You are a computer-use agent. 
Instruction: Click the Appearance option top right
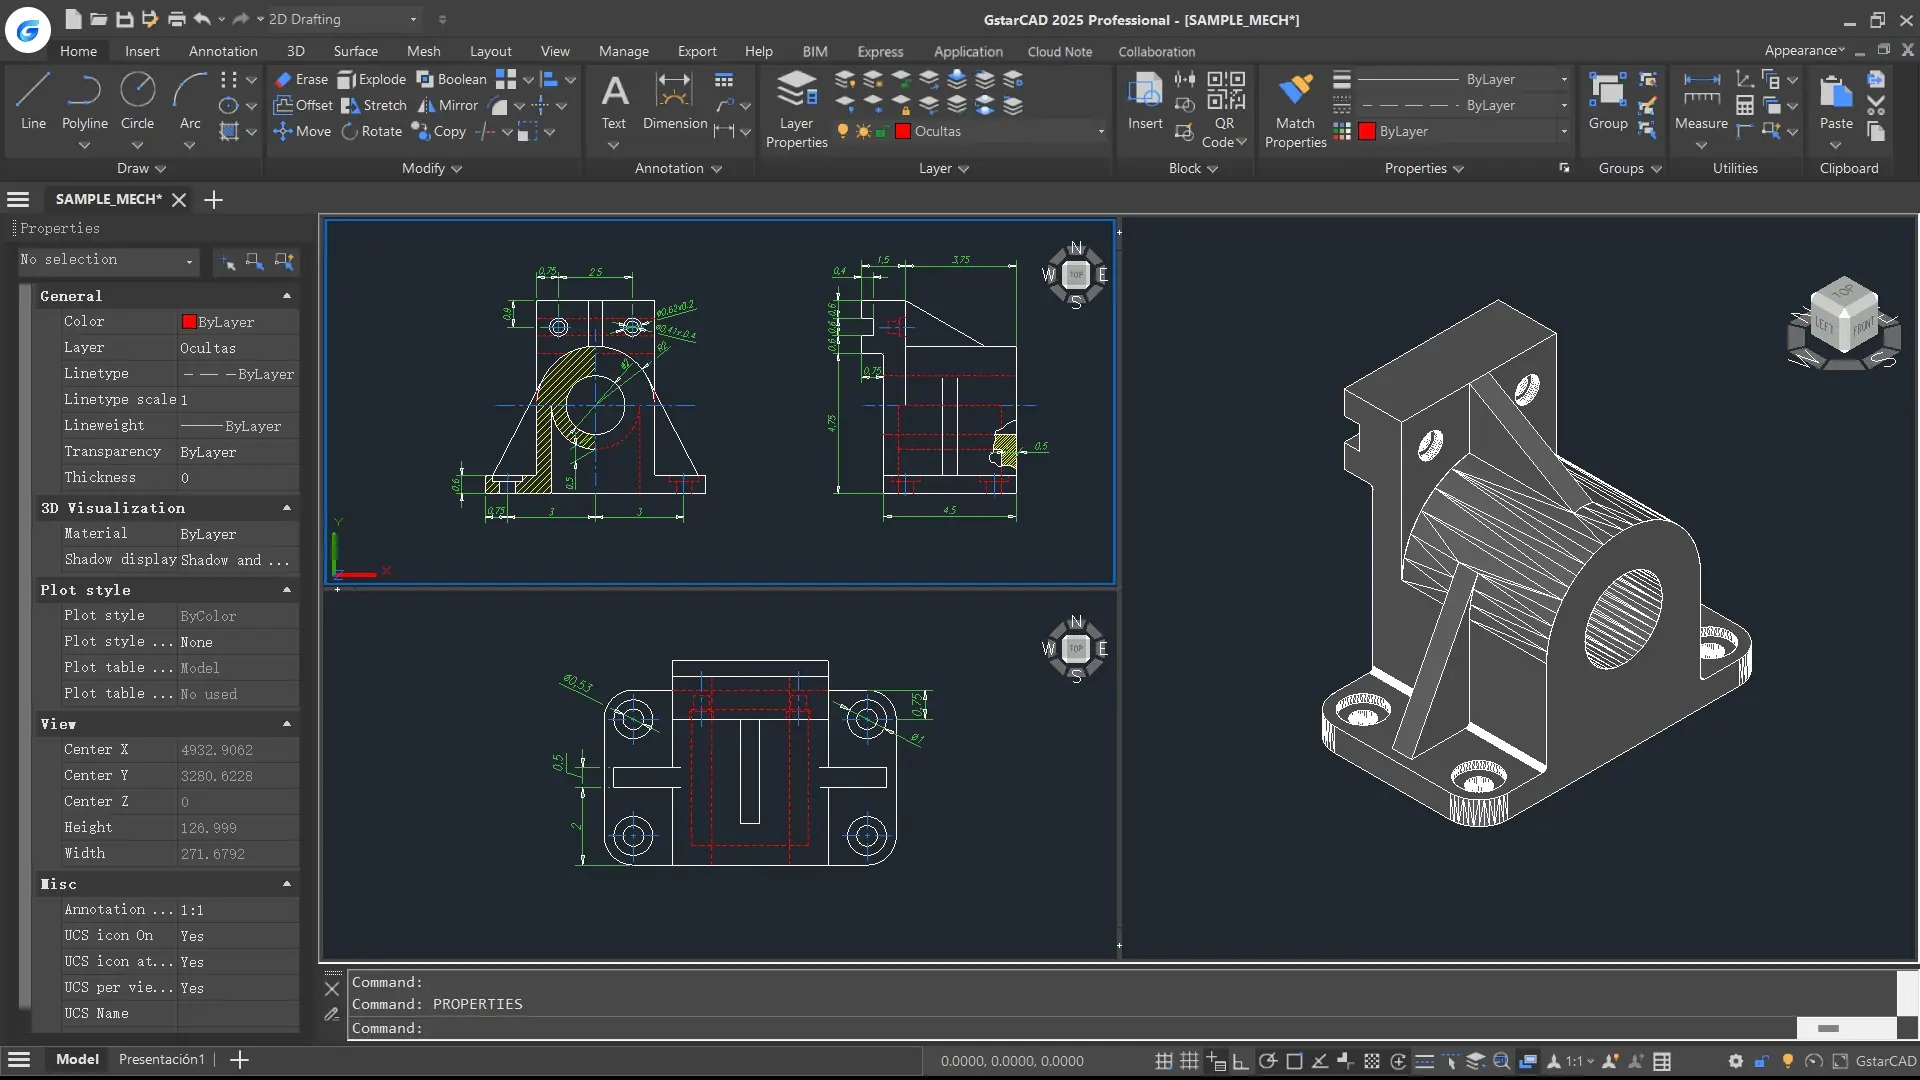point(1802,49)
